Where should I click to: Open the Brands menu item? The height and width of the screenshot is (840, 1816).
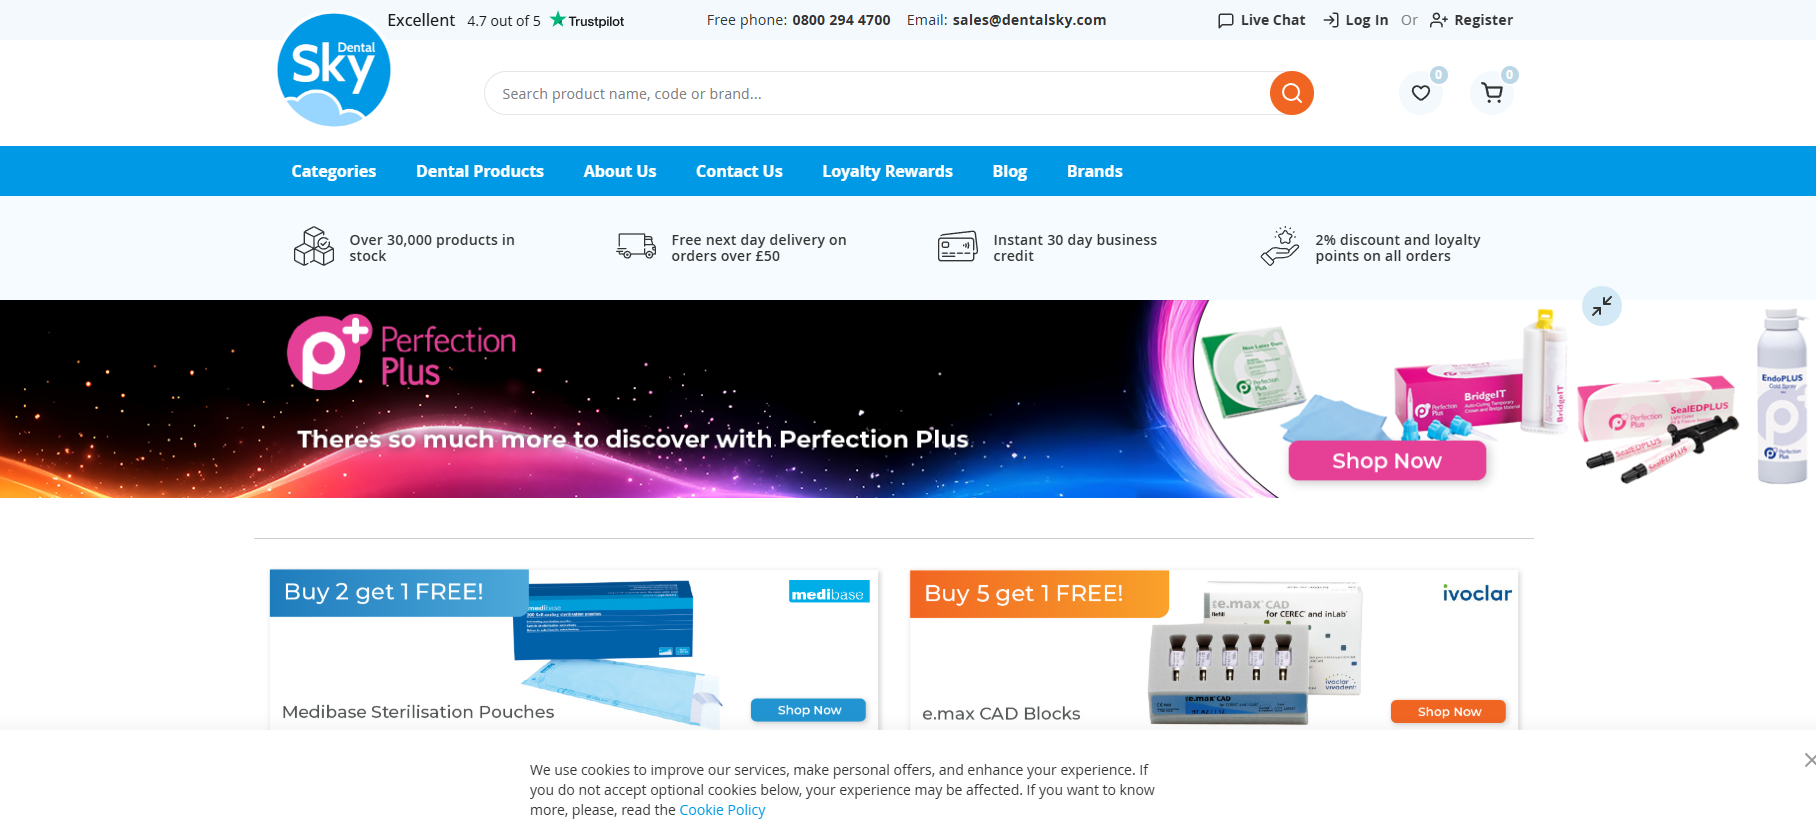pyautogui.click(x=1094, y=171)
